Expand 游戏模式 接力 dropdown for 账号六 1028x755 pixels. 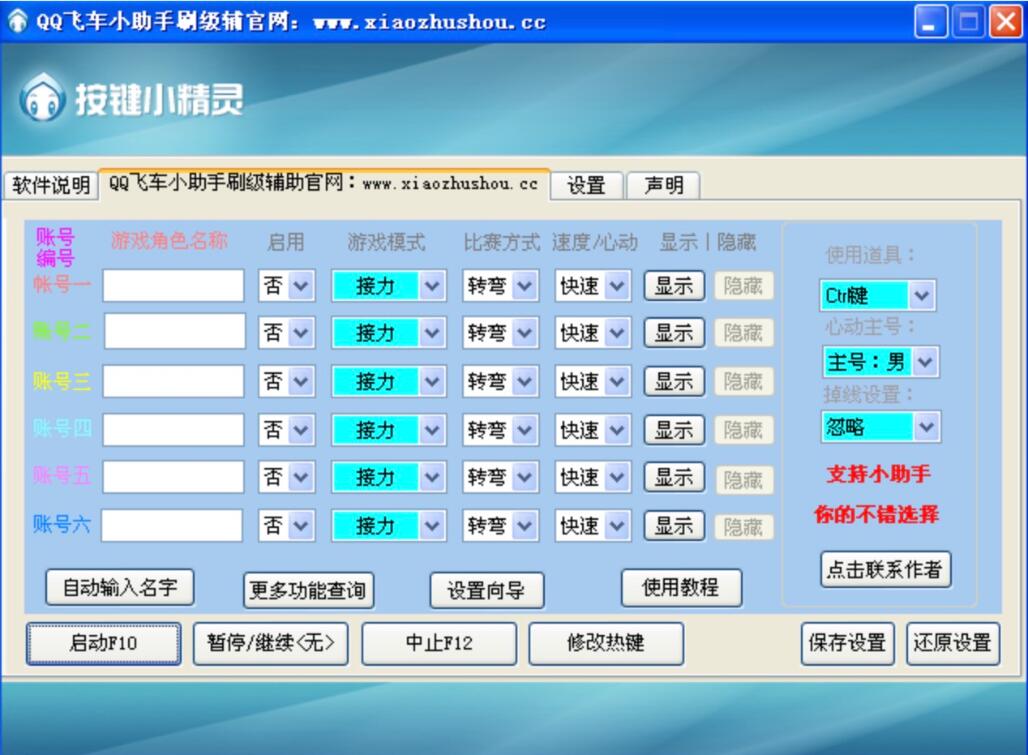coord(431,526)
